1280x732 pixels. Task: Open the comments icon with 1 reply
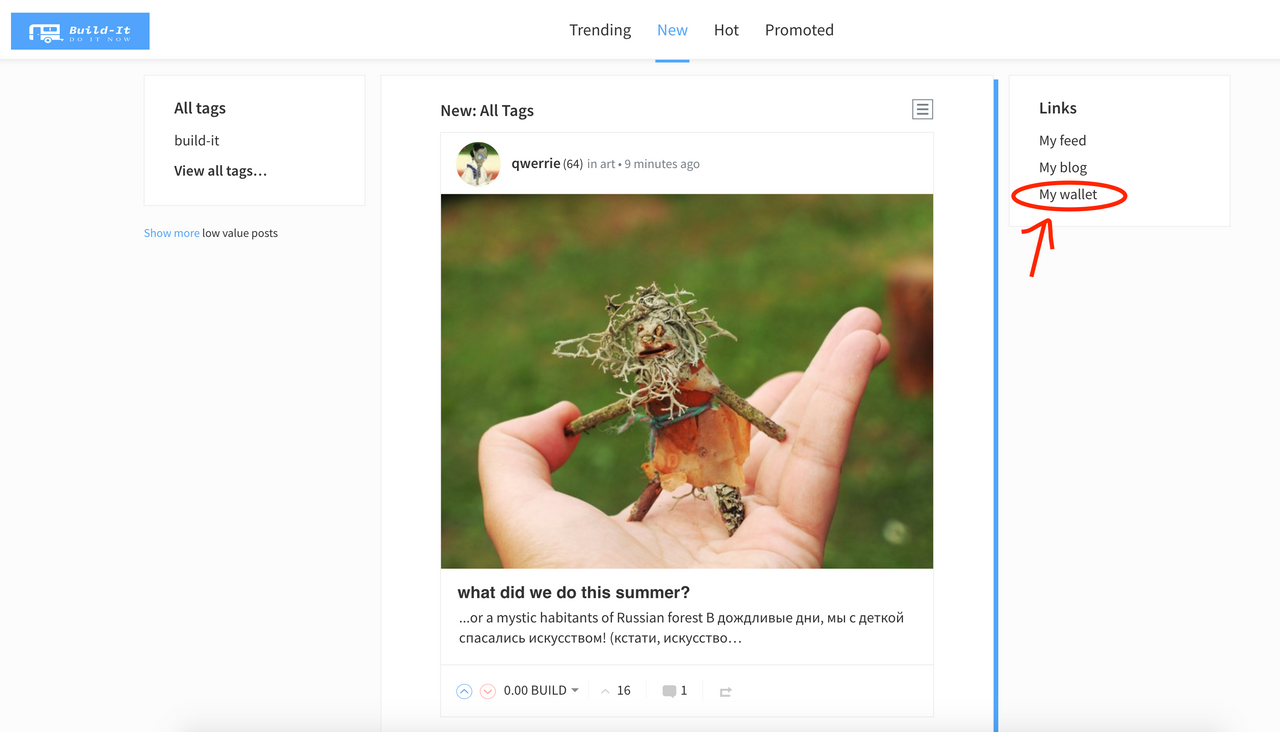point(675,690)
